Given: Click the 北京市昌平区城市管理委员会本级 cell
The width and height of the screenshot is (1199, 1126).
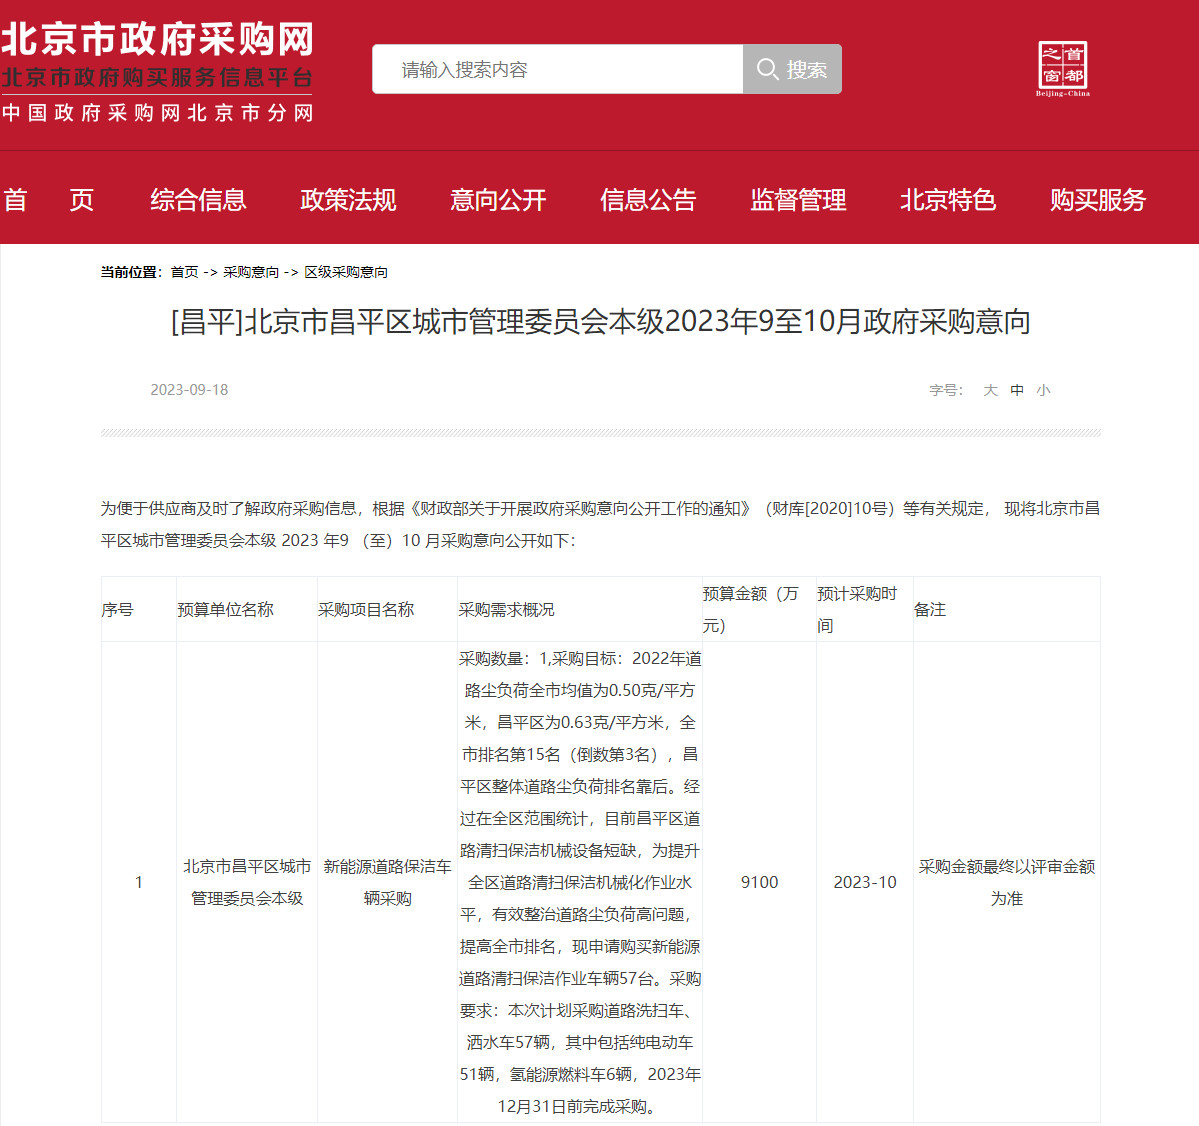Looking at the screenshot, I should pos(247,882).
